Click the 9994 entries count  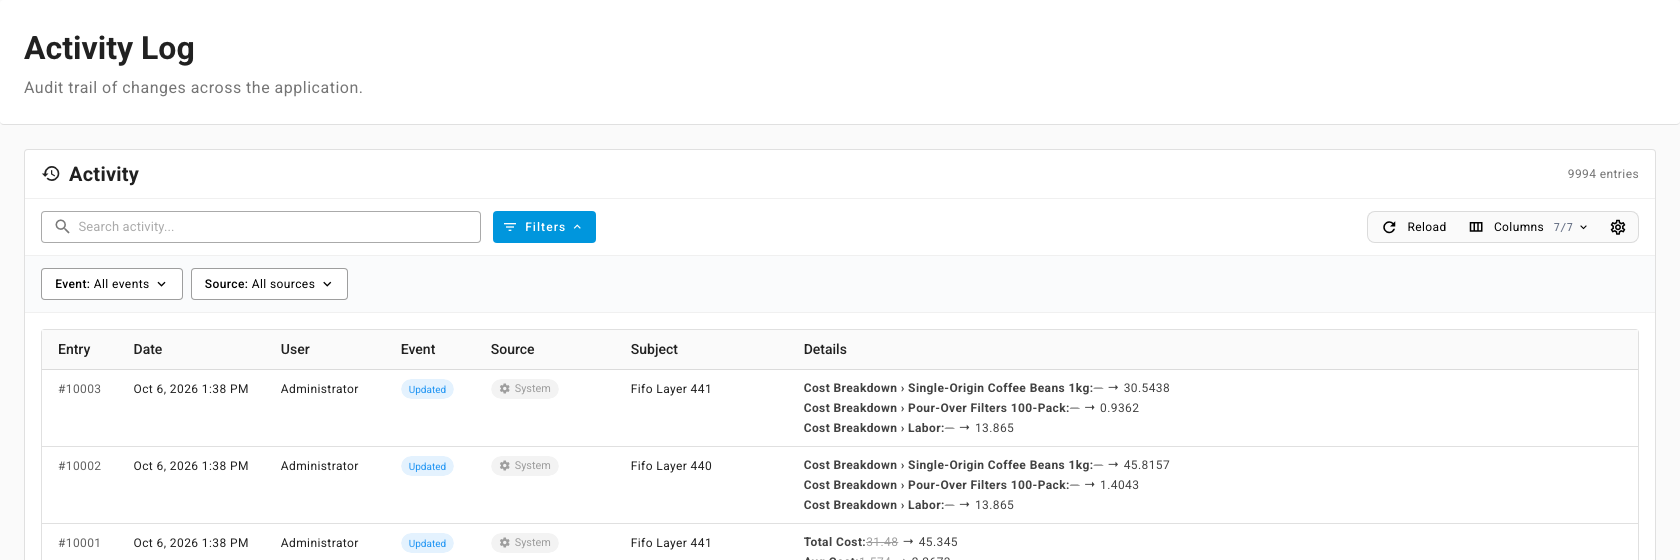[1603, 174]
